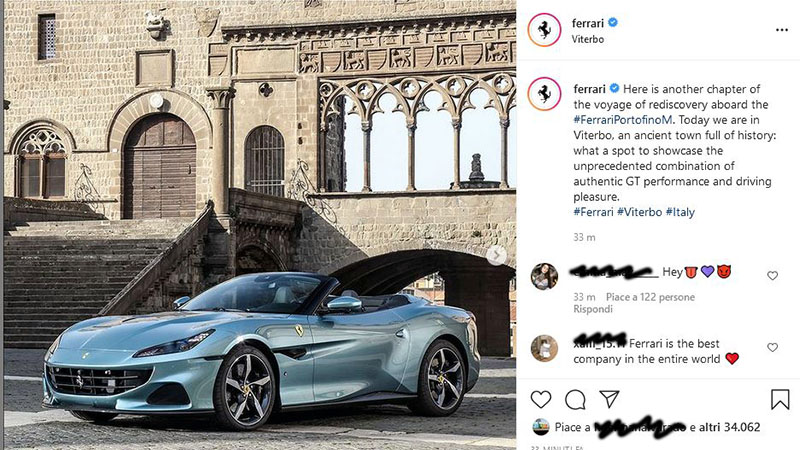The image size is (800, 450).
Task: Open the #Italy hashtag
Action: click(680, 212)
